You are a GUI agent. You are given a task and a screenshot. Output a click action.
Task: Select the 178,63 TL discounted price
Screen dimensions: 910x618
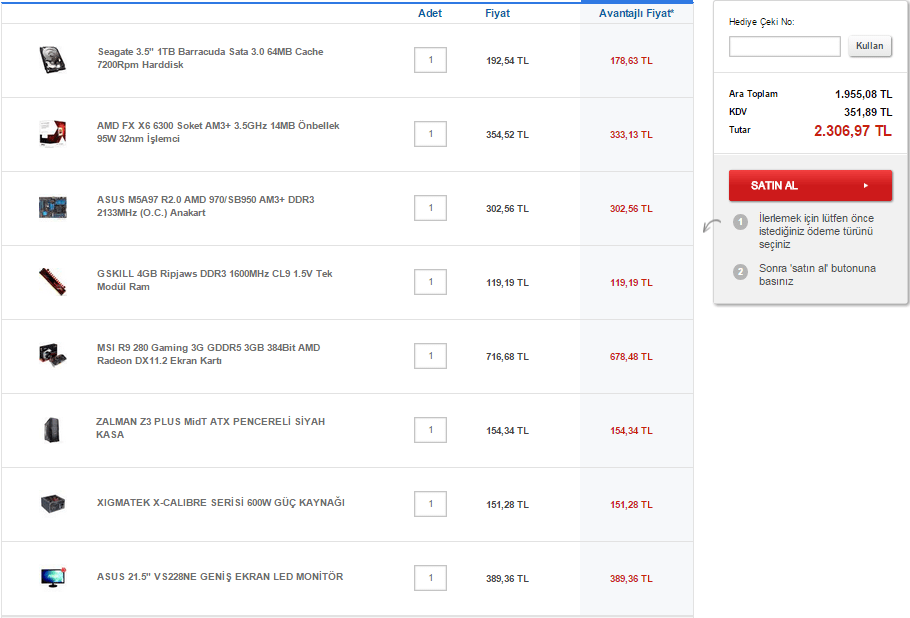point(631,61)
